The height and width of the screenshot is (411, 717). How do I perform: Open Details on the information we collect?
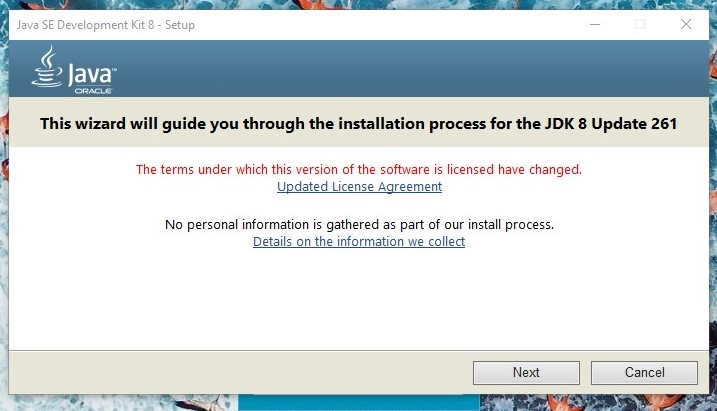coord(359,242)
